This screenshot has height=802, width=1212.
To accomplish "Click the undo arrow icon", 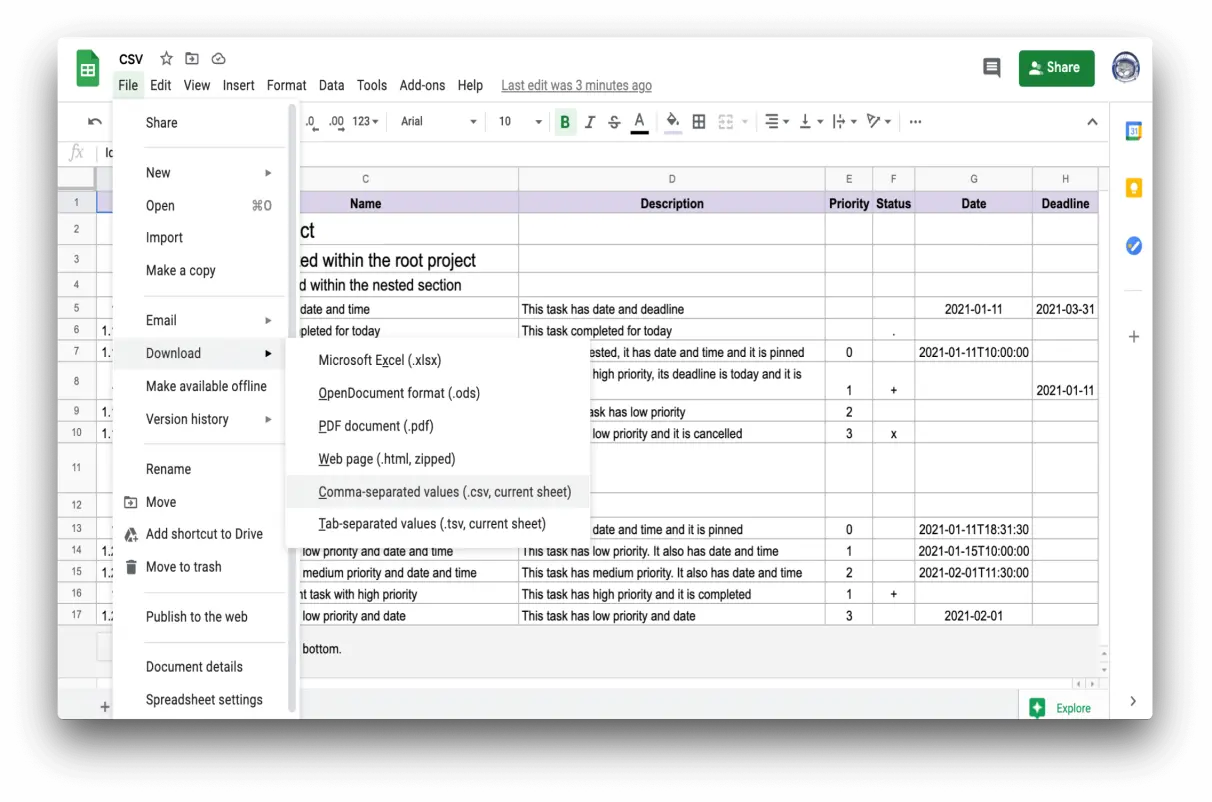I will (95, 122).
